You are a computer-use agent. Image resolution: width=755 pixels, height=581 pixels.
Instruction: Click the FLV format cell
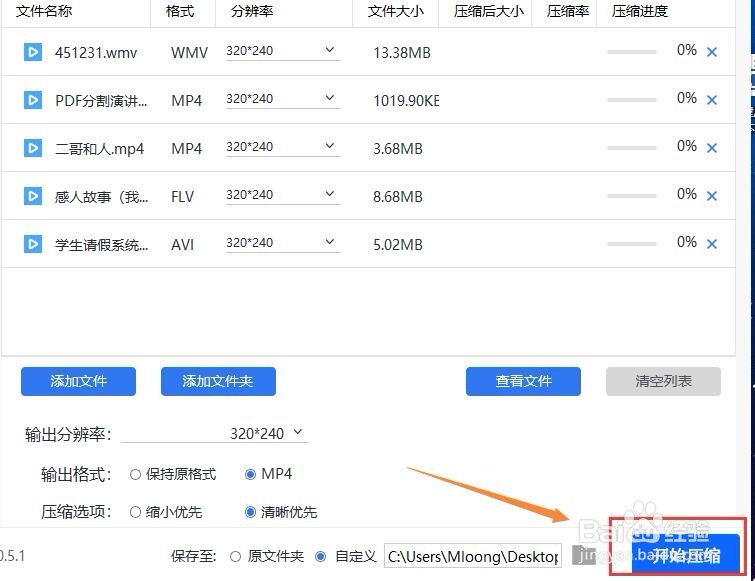coord(182,196)
